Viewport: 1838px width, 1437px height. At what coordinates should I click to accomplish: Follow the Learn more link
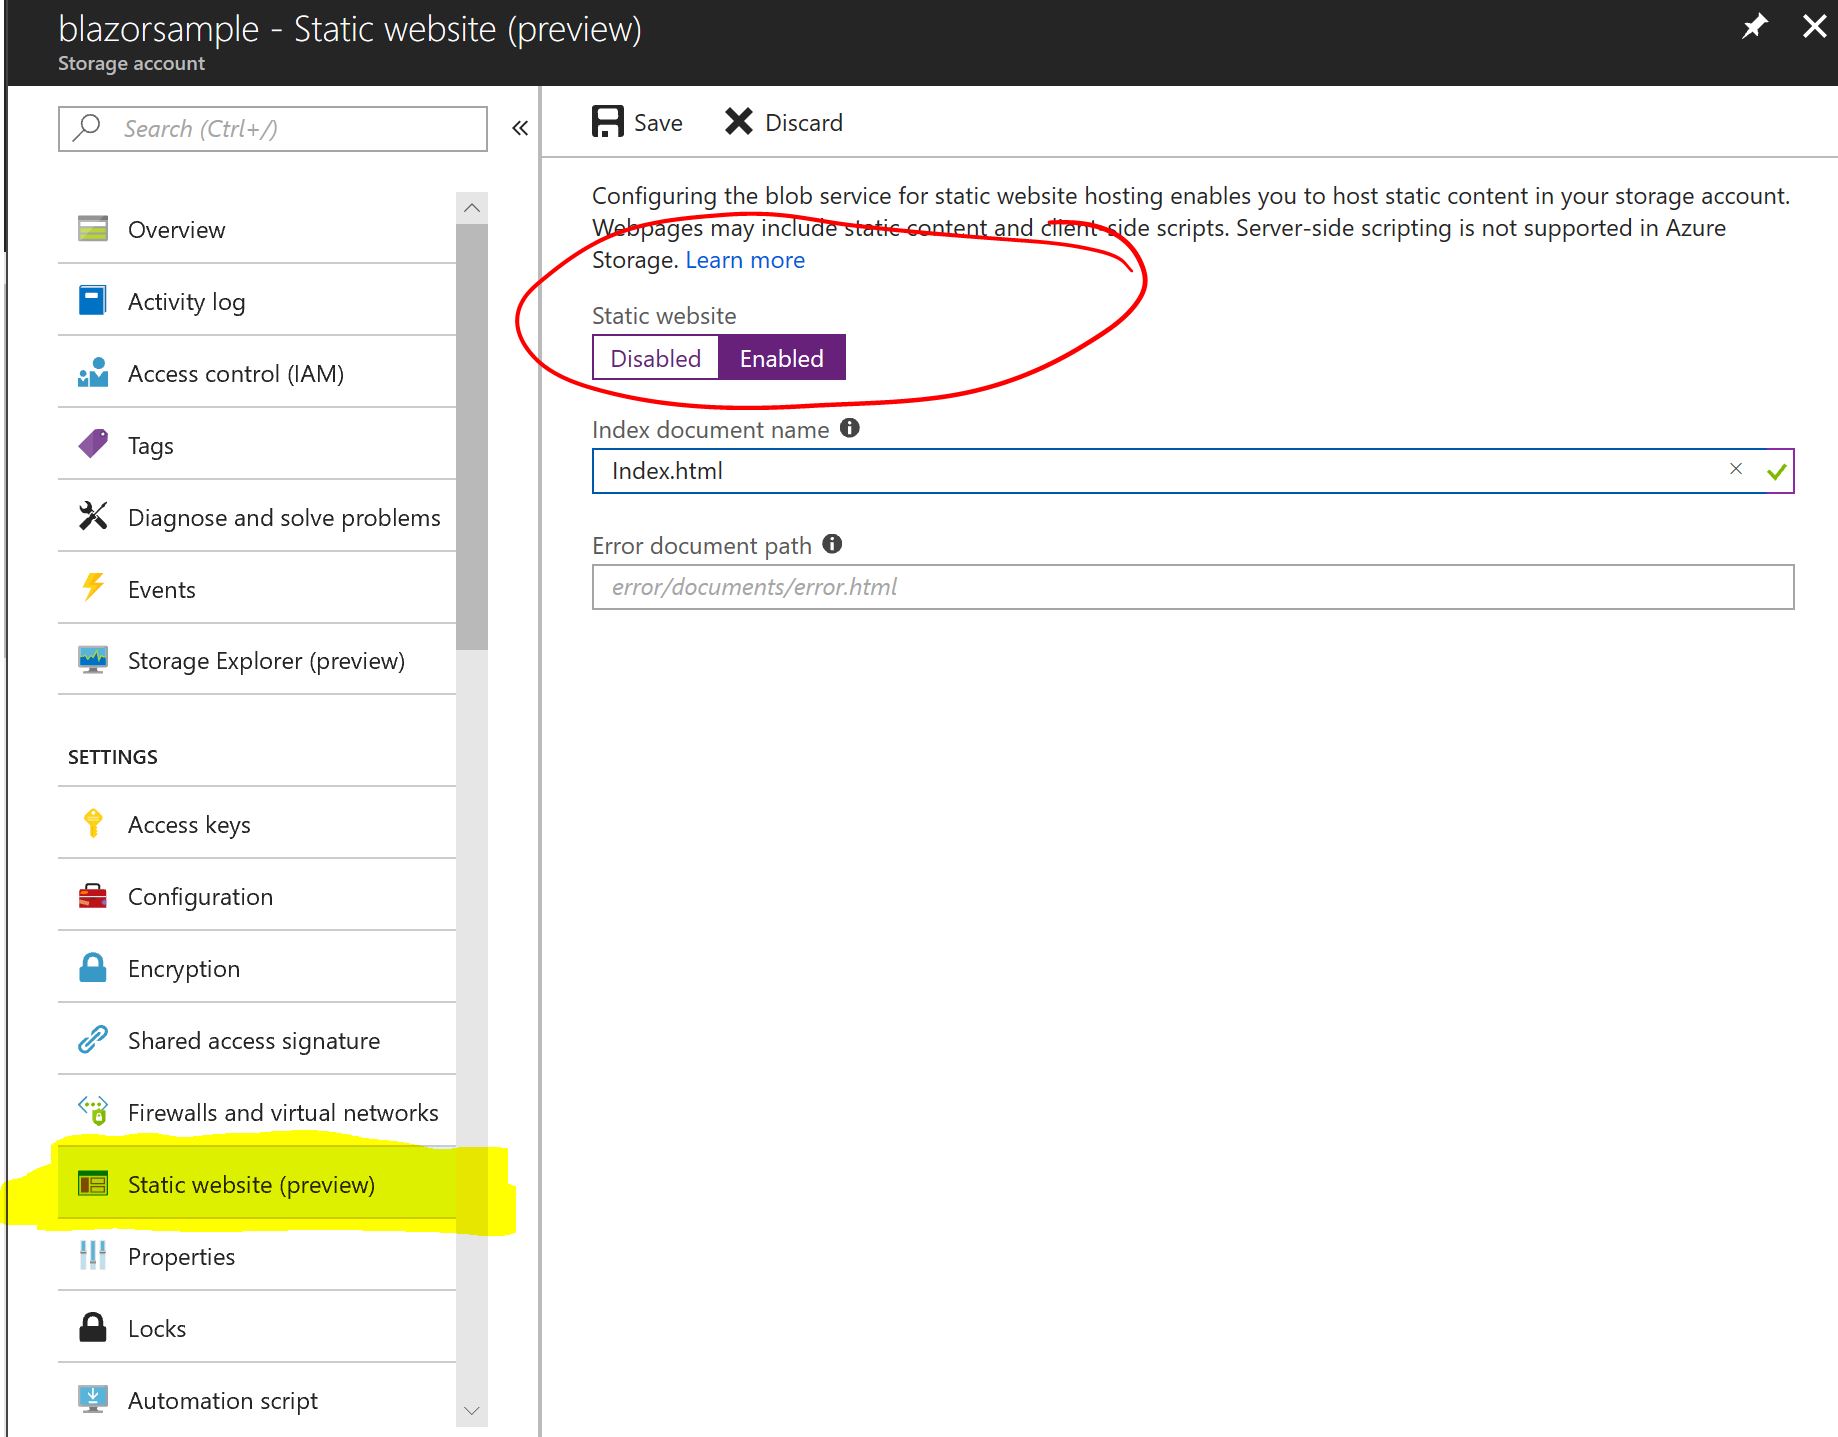745,260
